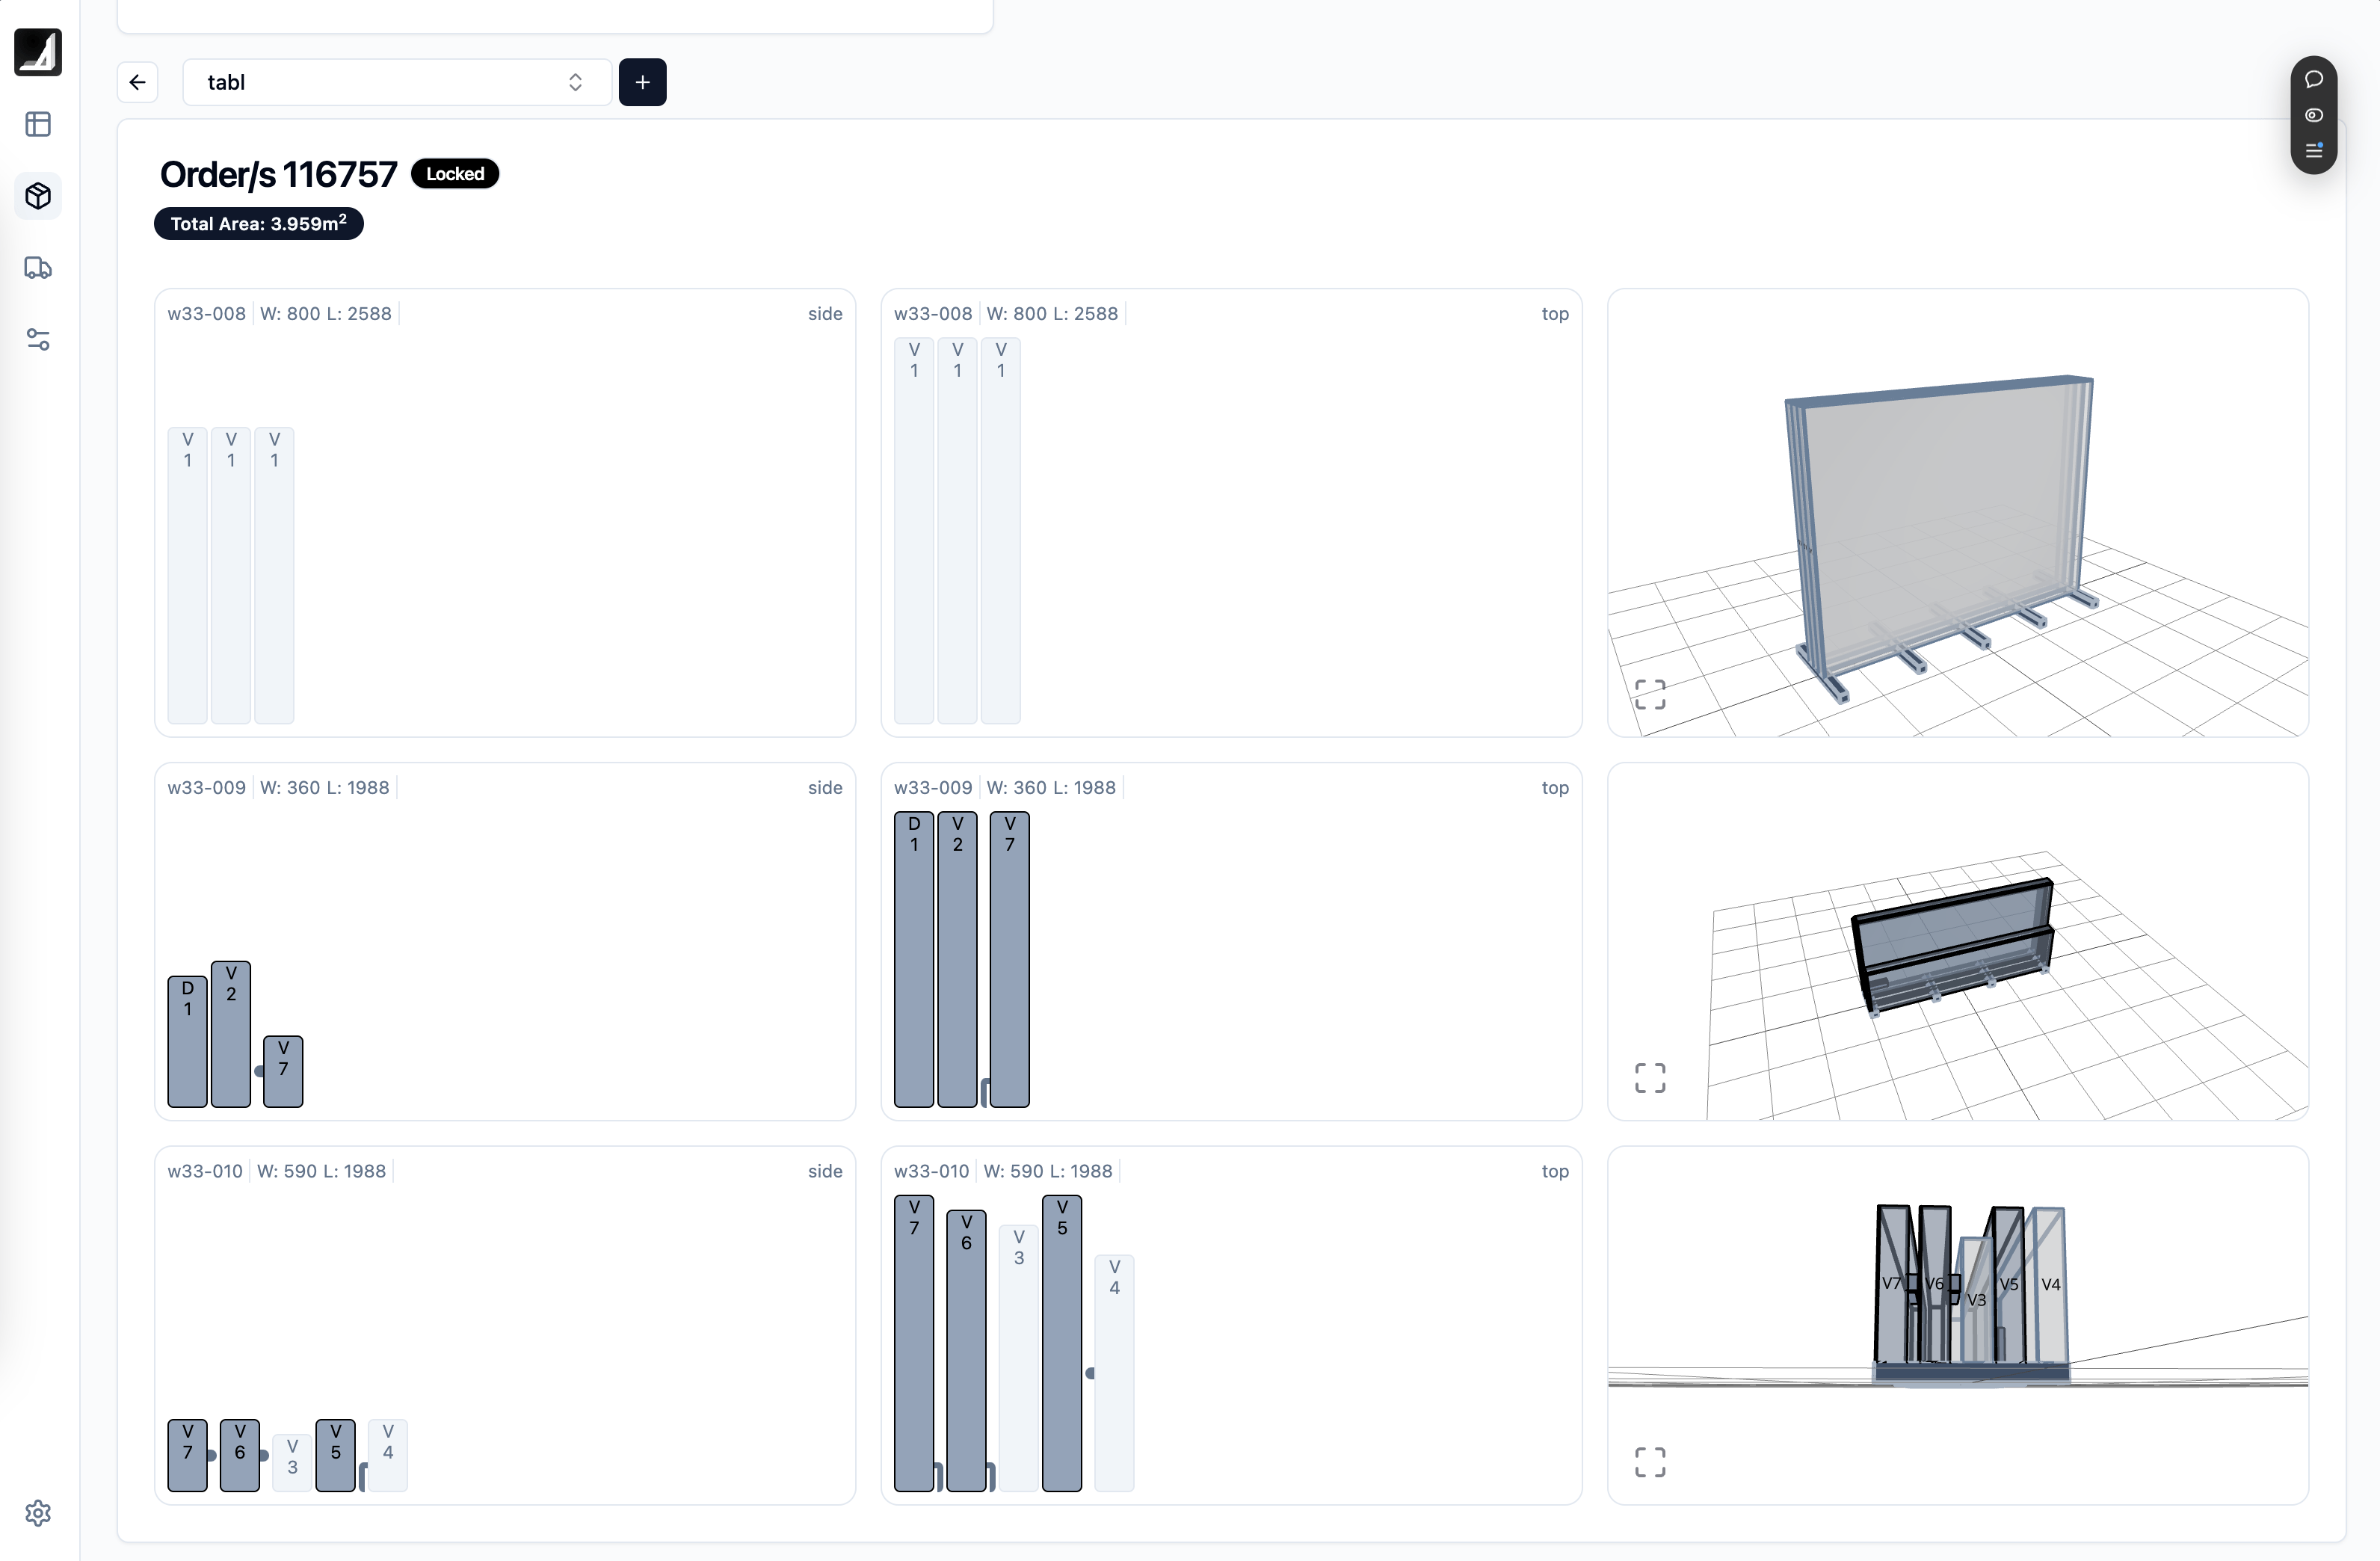Select V5 panel in w33-010 top view
The height and width of the screenshot is (1561, 2380).
[x=1062, y=1344]
